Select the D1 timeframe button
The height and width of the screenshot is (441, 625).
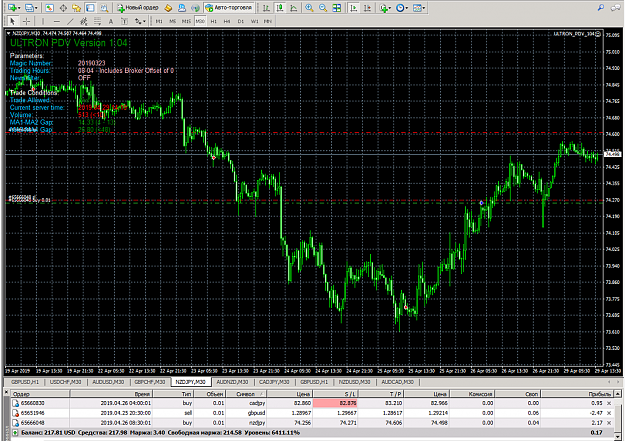pyautogui.click(x=241, y=21)
